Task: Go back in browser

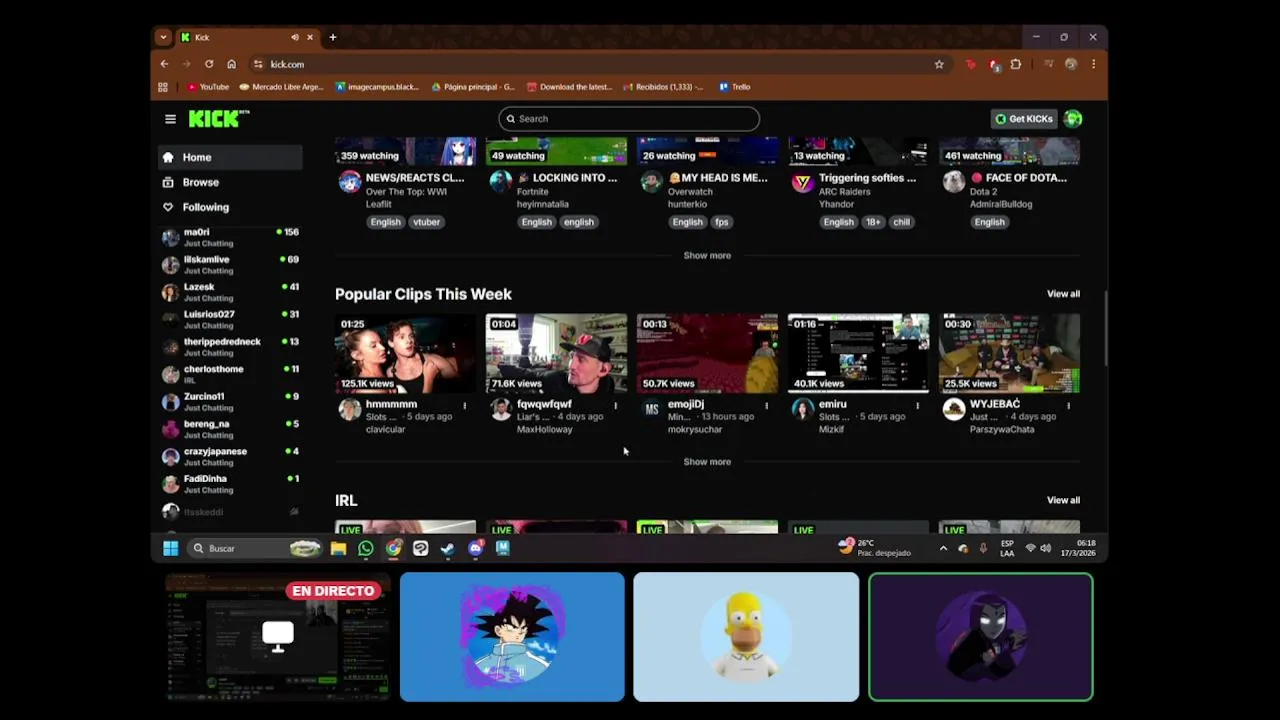Action: pos(164,64)
